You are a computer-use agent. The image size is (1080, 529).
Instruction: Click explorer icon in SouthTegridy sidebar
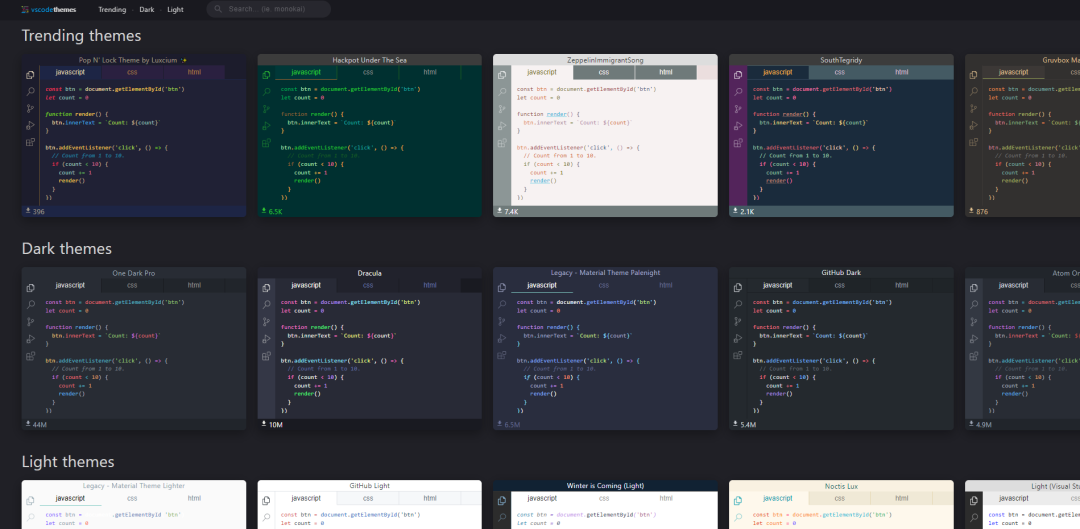coord(738,74)
